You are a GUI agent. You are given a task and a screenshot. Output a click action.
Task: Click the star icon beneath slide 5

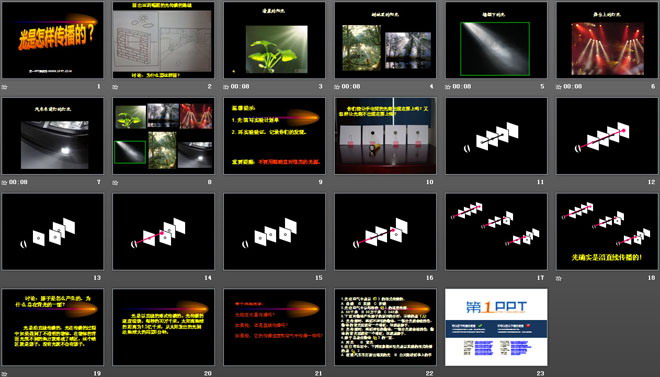pyautogui.click(x=448, y=87)
